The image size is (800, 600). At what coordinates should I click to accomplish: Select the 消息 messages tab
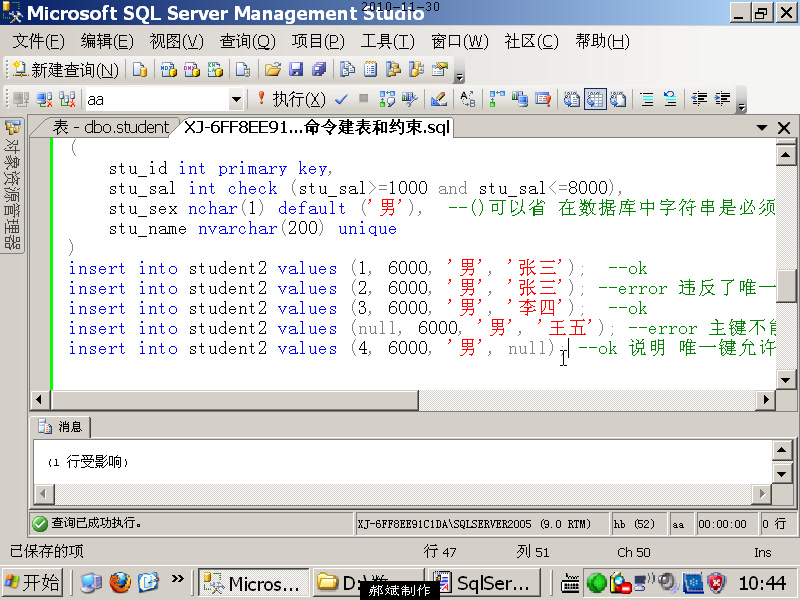point(61,427)
